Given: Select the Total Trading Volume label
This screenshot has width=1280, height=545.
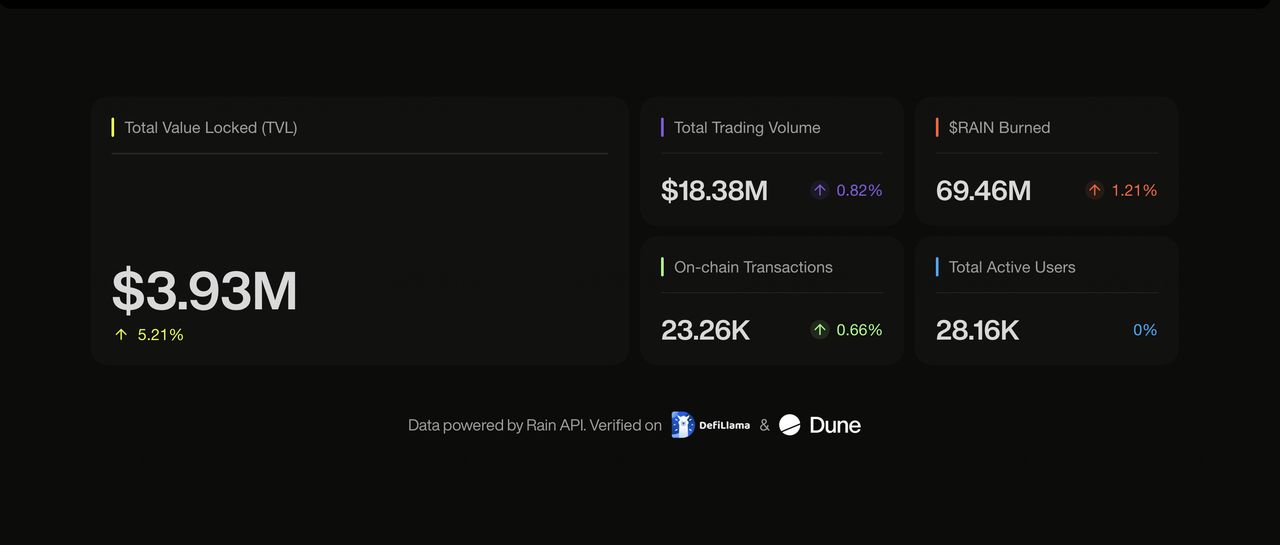Looking at the screenshot, I should point(747,128).
